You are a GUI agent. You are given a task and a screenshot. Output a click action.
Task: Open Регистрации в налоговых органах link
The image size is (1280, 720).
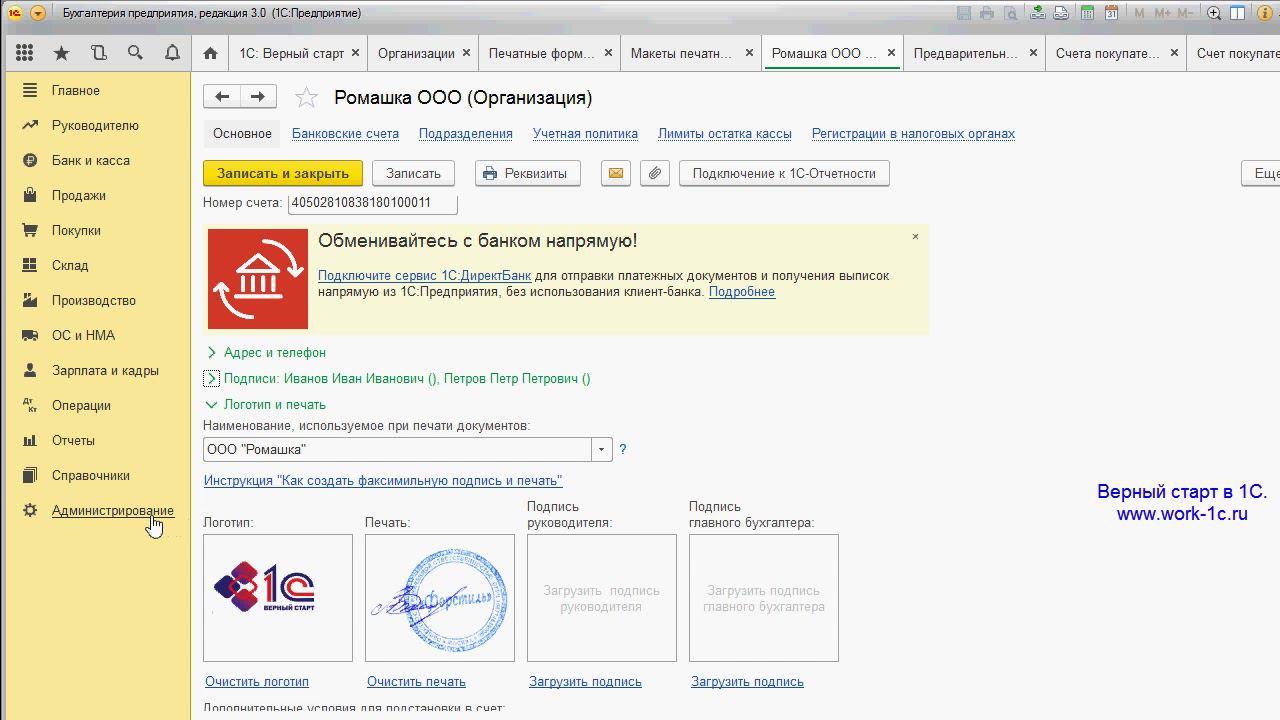pos(913,133)
